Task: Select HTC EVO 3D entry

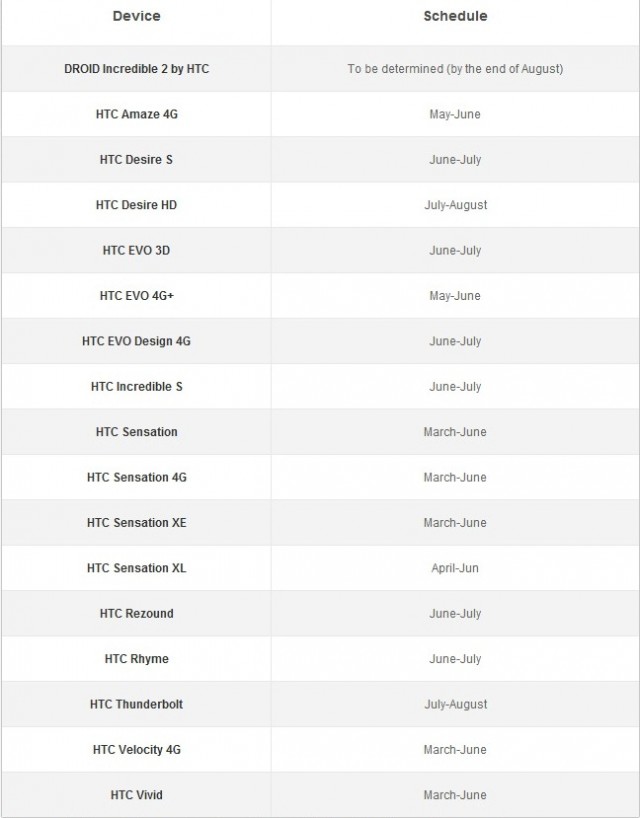Action: 136,250
